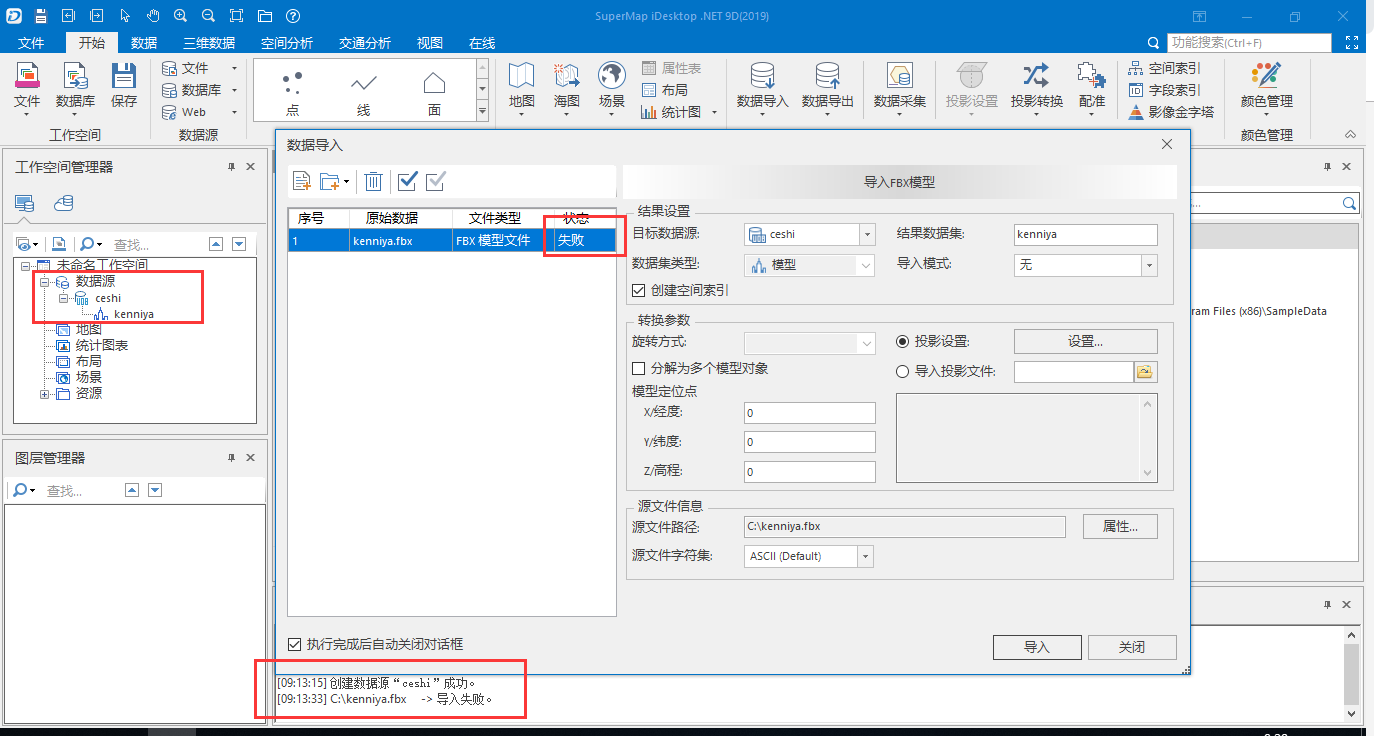Click the 保存 workspace save button

(x=124, y=86)
